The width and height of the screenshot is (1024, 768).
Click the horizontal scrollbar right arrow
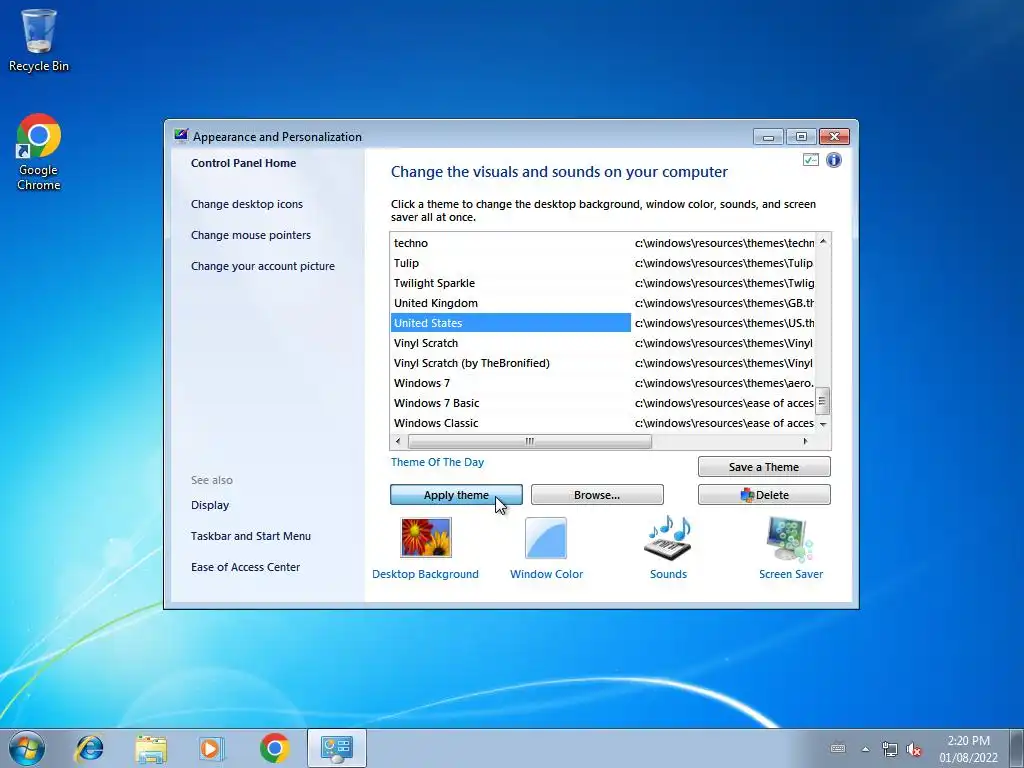pyautogui.click(x=806, y=441)
